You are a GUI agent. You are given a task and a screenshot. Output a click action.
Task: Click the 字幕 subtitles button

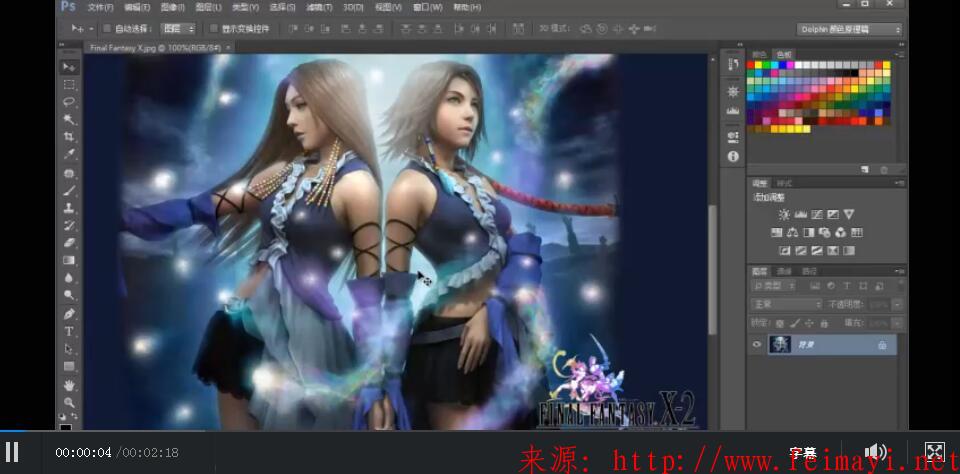(x=803, y=453)
